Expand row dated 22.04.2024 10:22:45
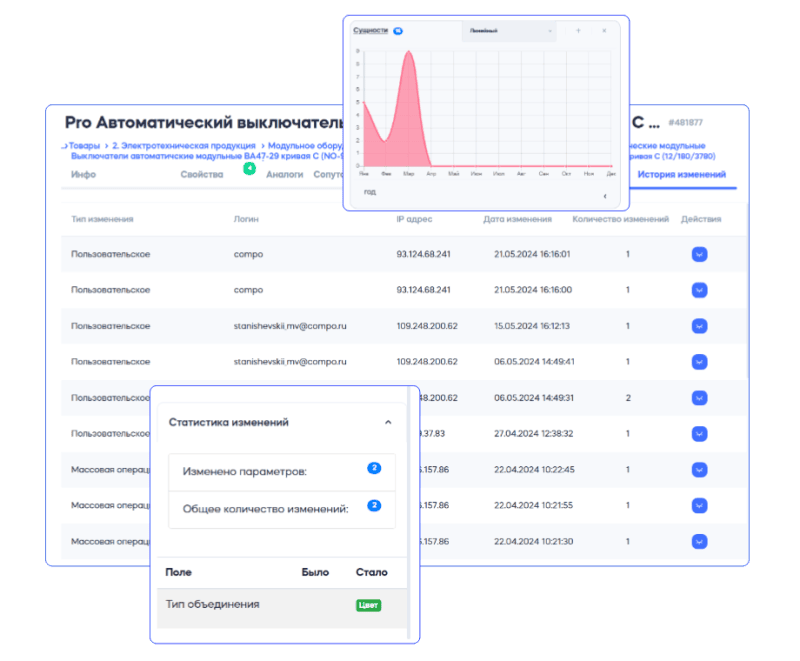The width and height of the screenshot is (800, 661). click(699, 469)
